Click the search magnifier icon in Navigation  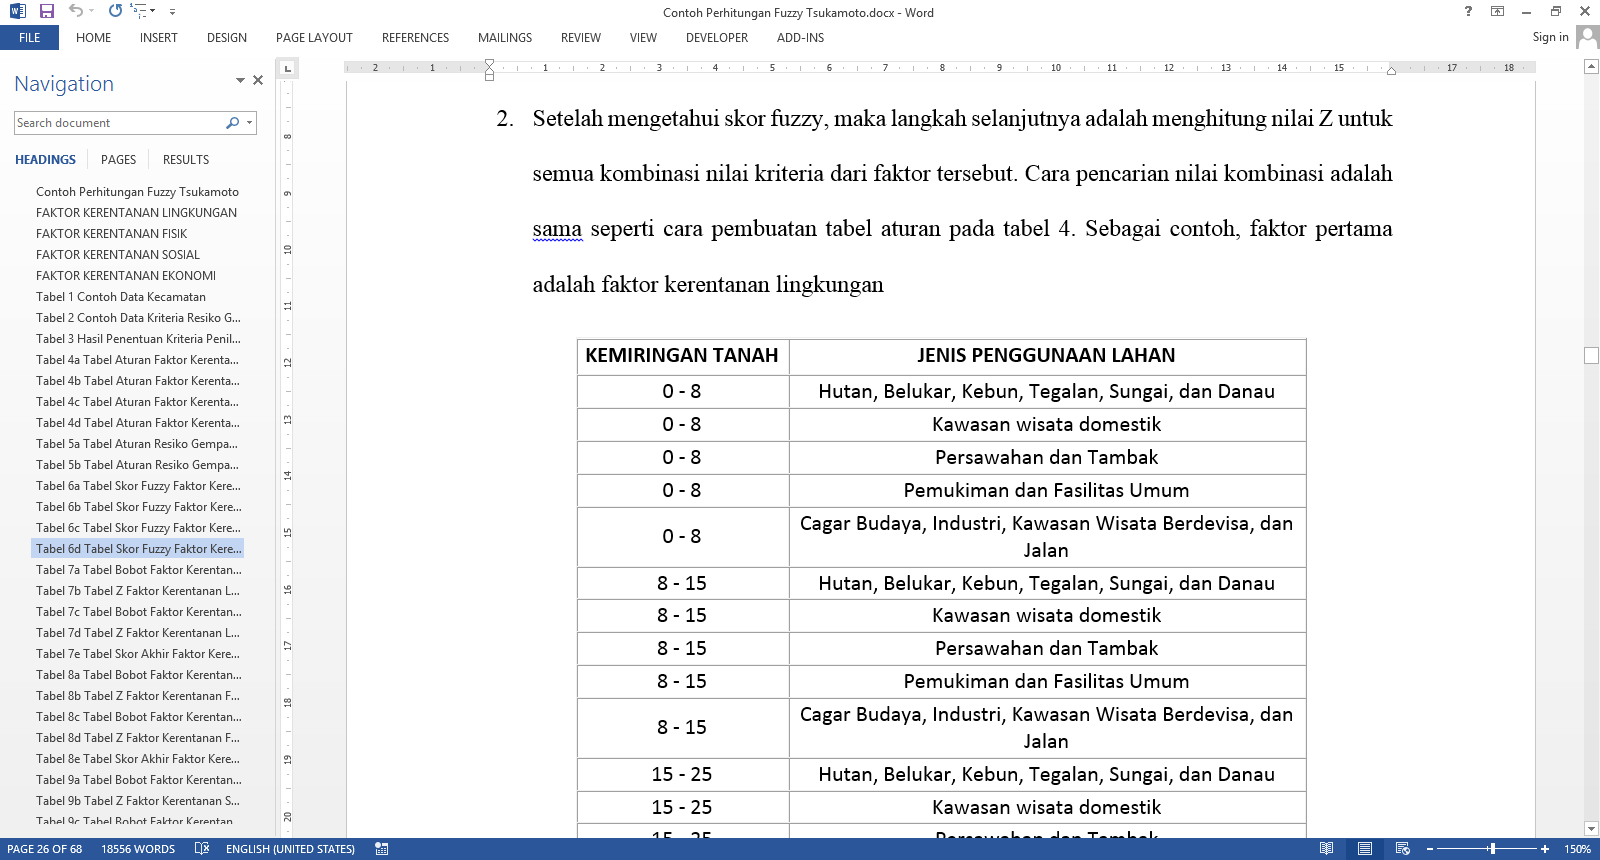pos(232,123)
